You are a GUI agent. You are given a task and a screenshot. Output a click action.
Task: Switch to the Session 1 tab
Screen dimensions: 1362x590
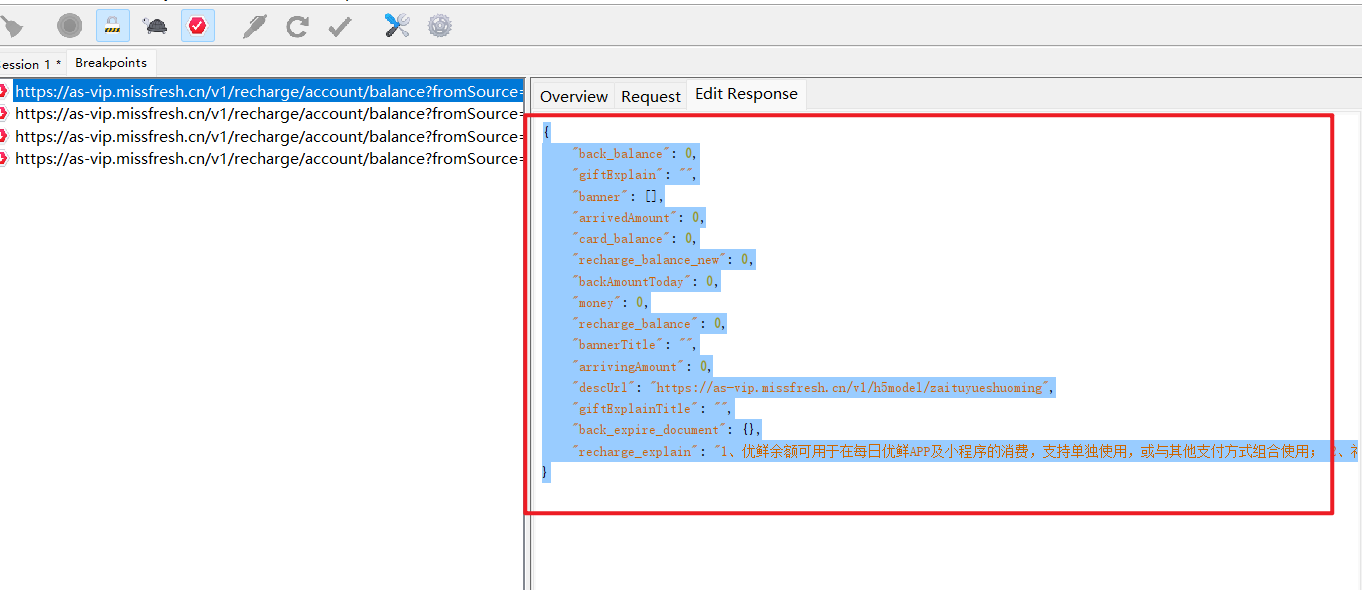click(x=32, y=64)
